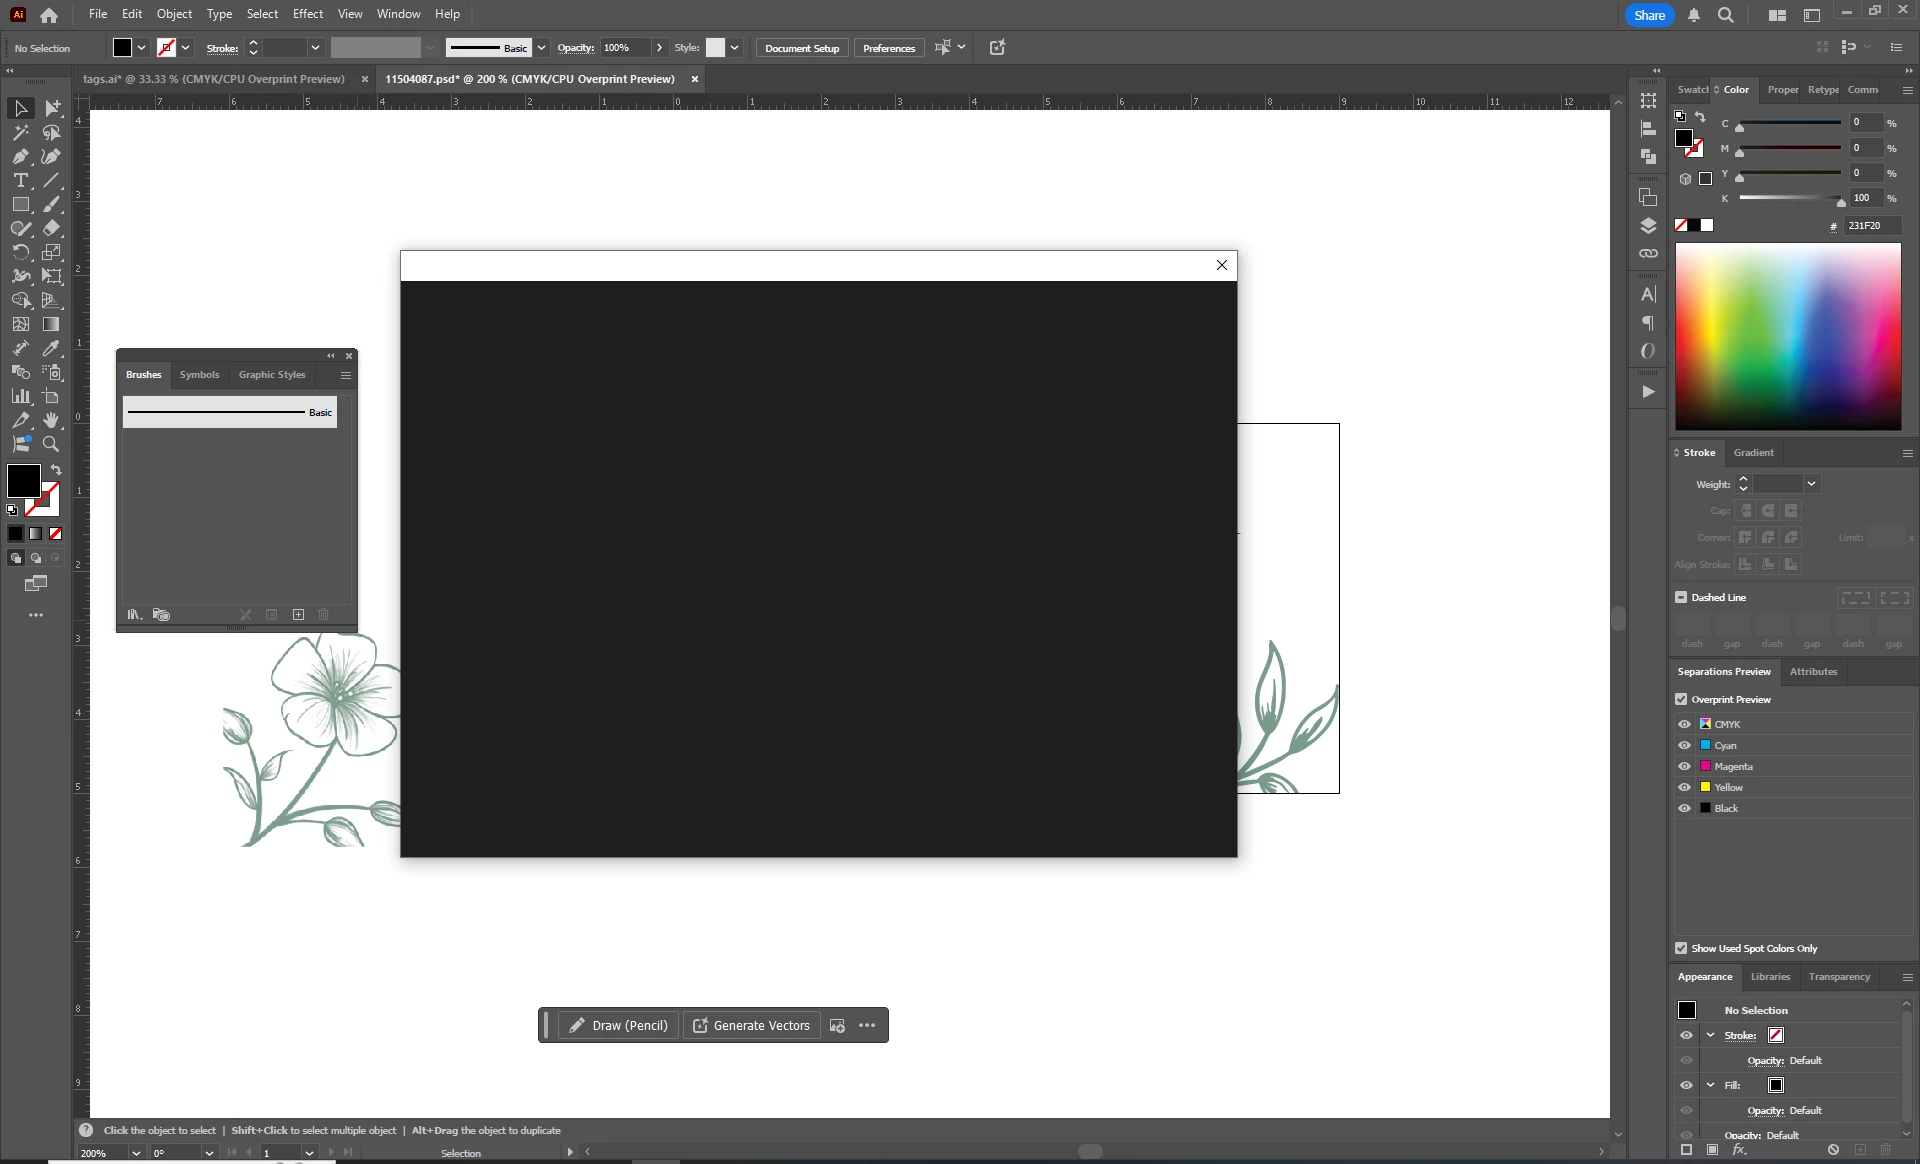1920x1164 pixels.
Task: Click the Generate Vectors button
Action: coord(751,1026)
